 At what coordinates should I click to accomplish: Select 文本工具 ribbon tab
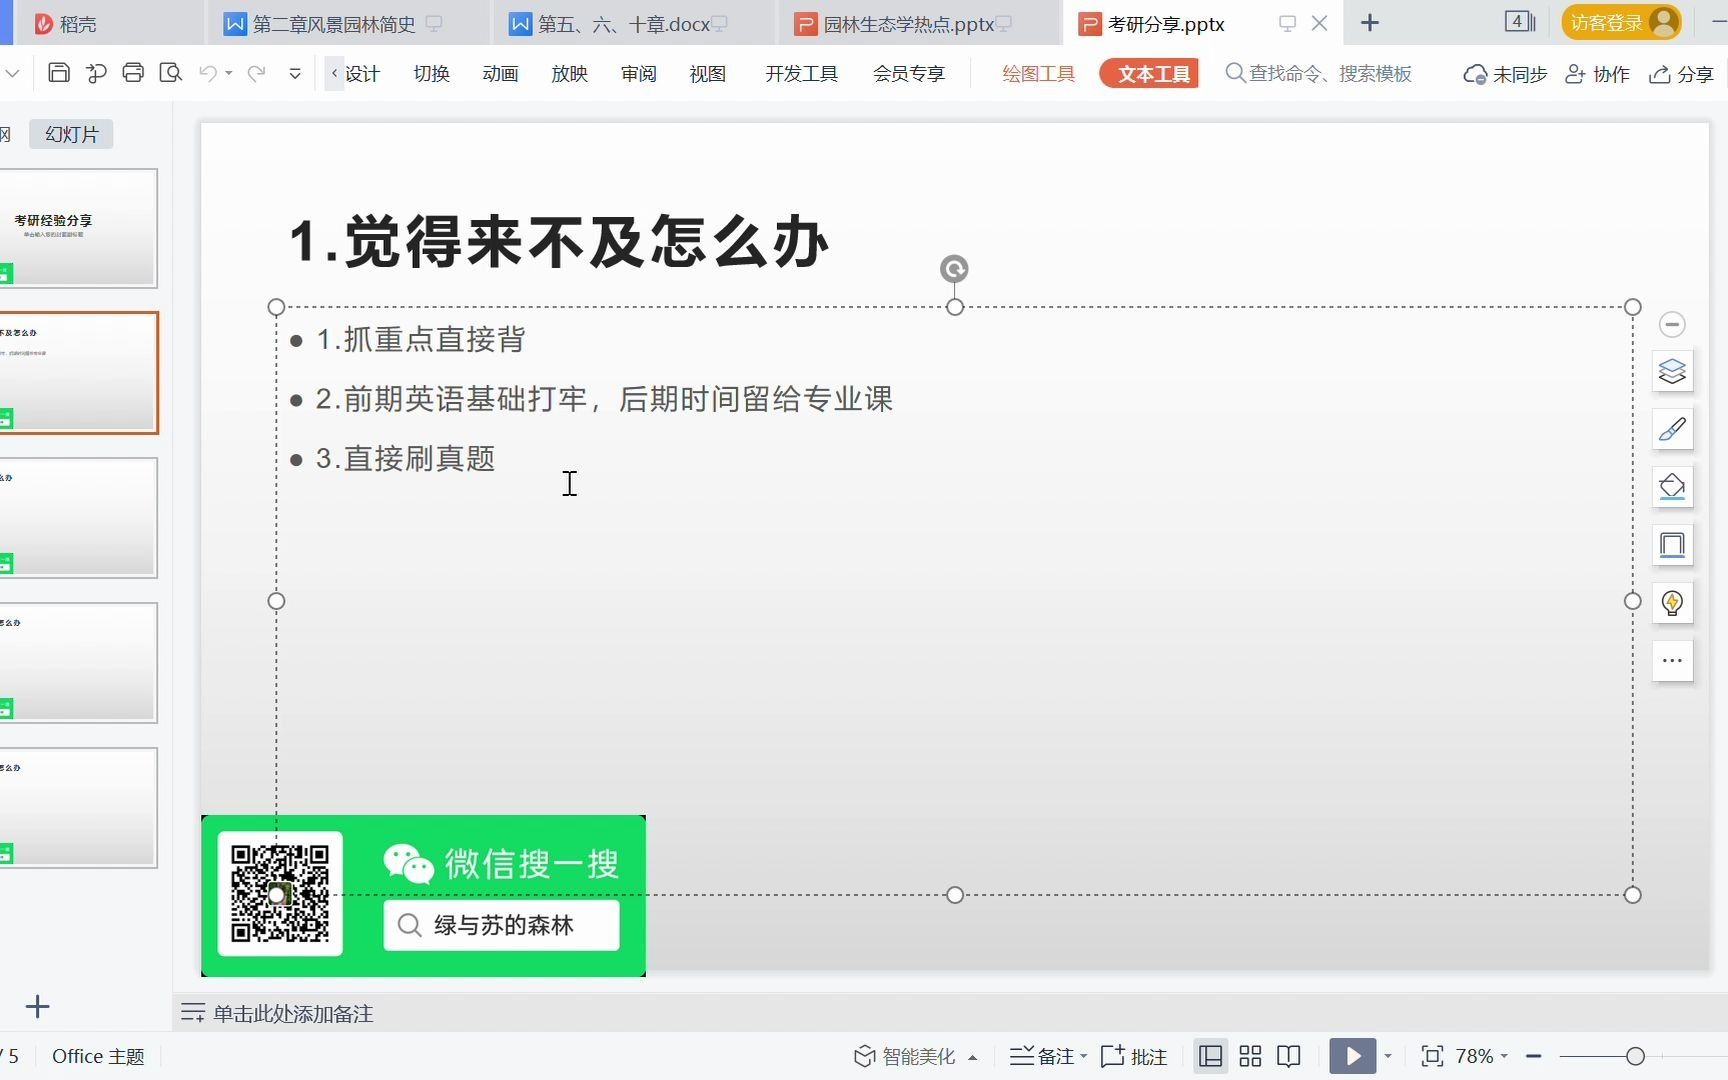(1150, 74)
